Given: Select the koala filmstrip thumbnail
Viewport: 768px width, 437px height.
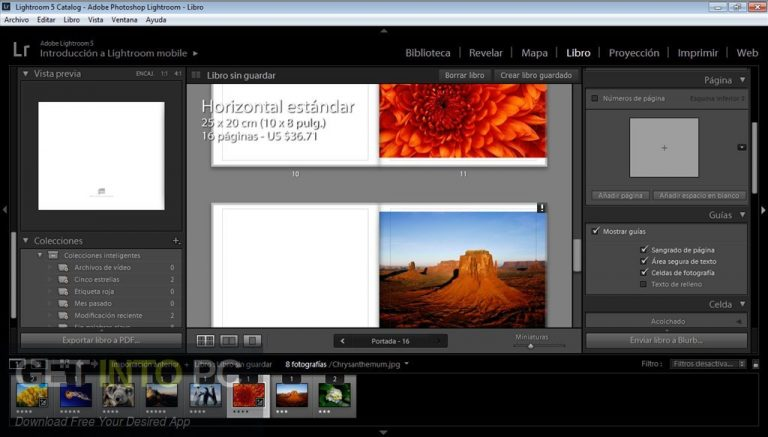Looking at the screenshot, I should click(x=118, y=395).
